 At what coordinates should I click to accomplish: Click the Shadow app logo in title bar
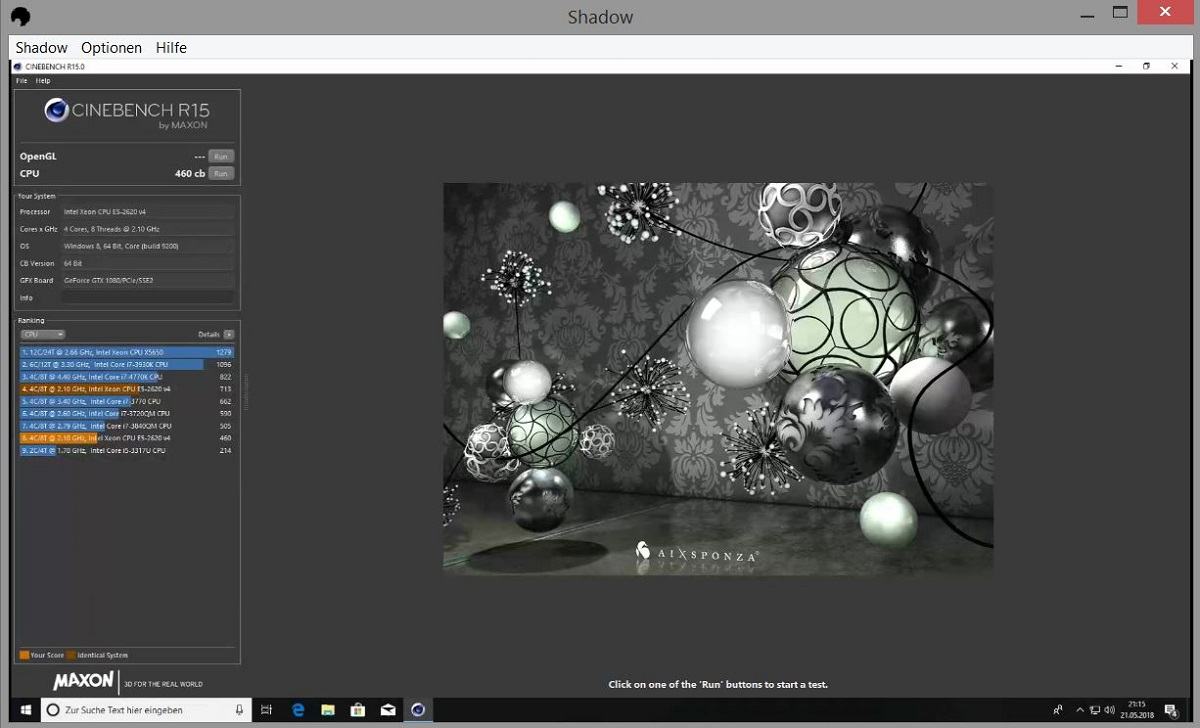[19, 17]
